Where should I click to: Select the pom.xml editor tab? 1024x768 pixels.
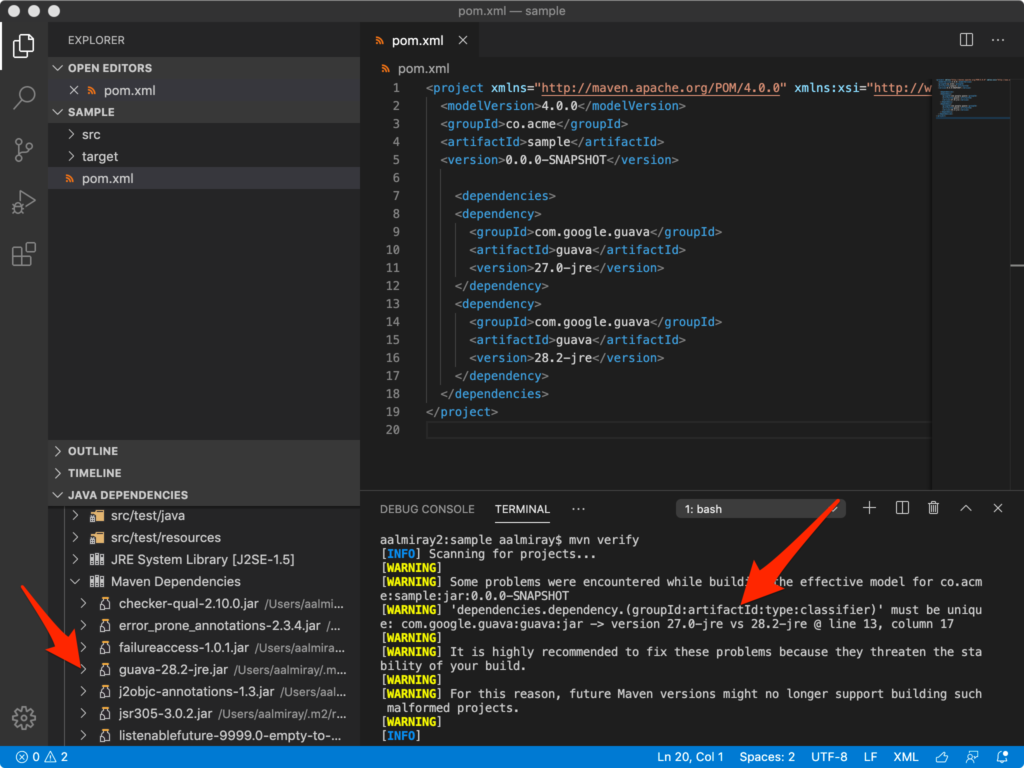pyautogui.click(x=417, y=40)
